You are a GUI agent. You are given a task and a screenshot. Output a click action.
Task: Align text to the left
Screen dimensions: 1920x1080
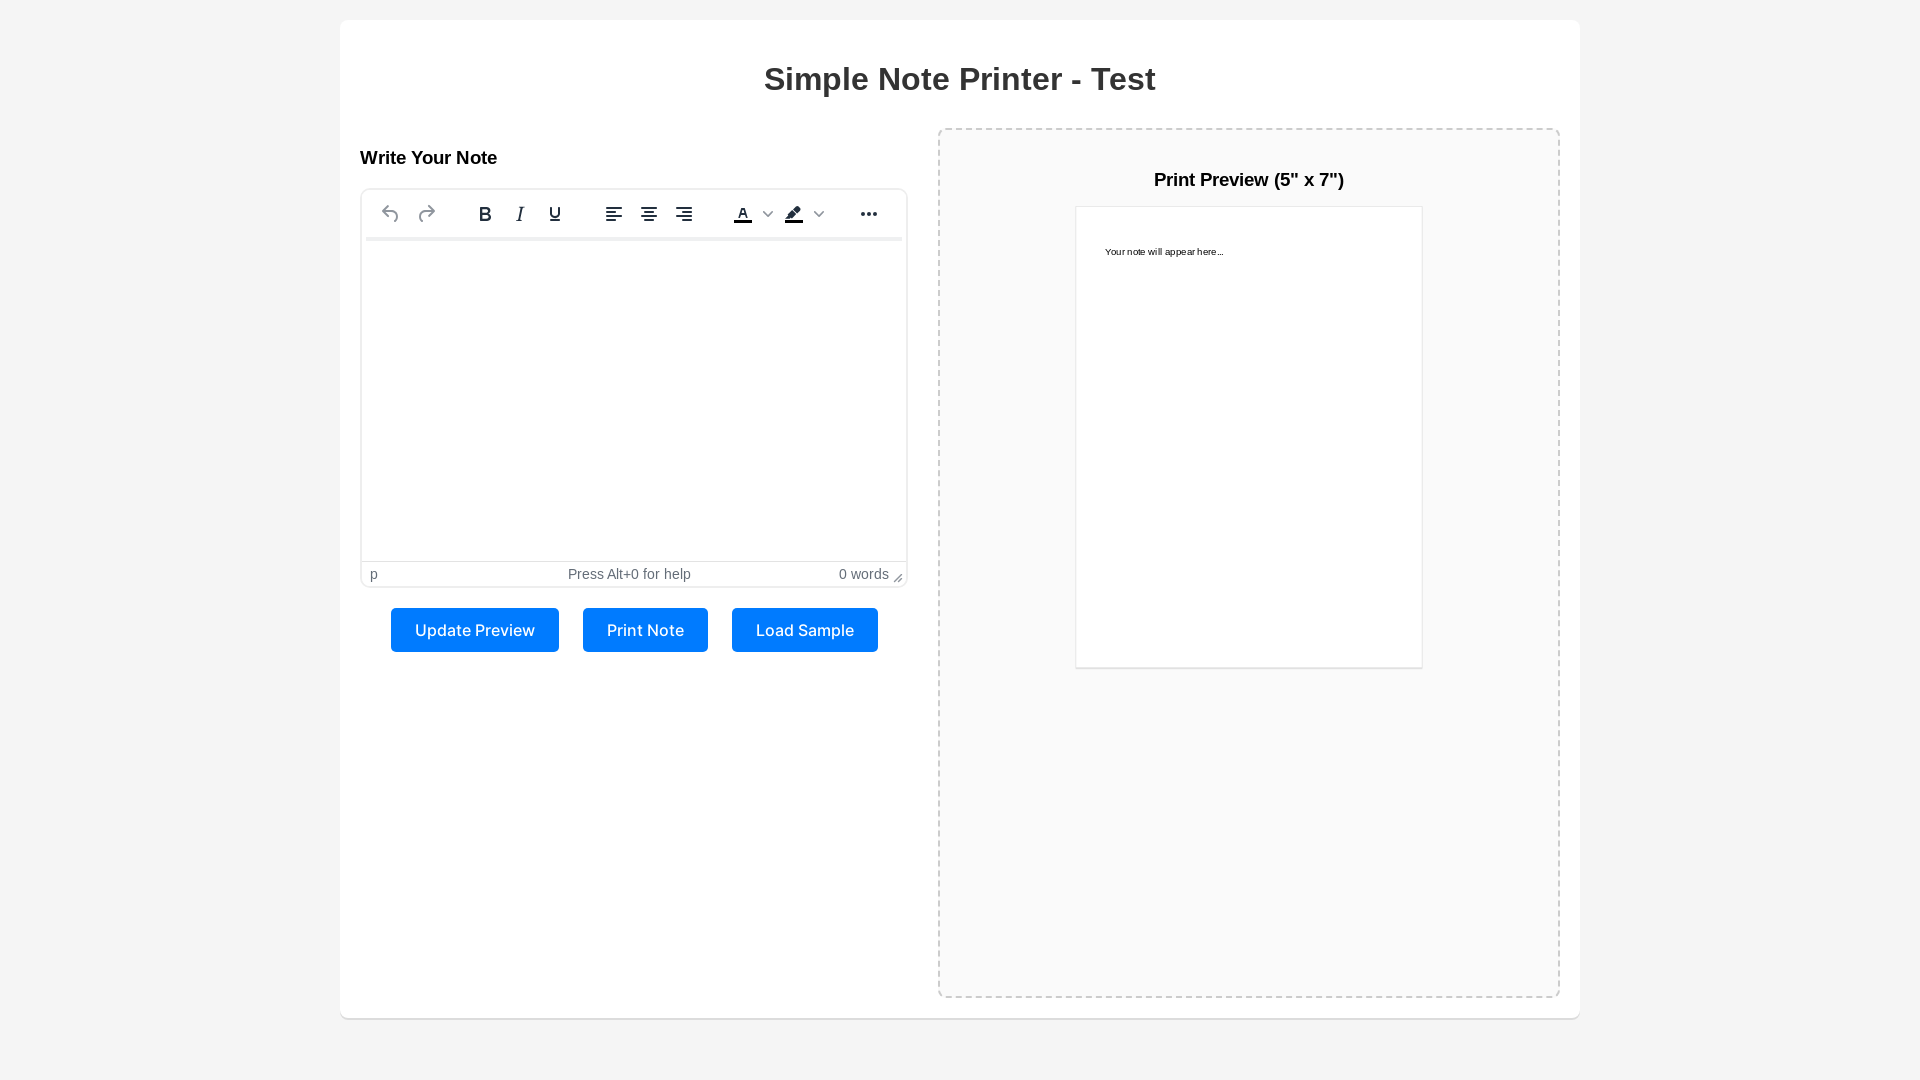point(614,214)
